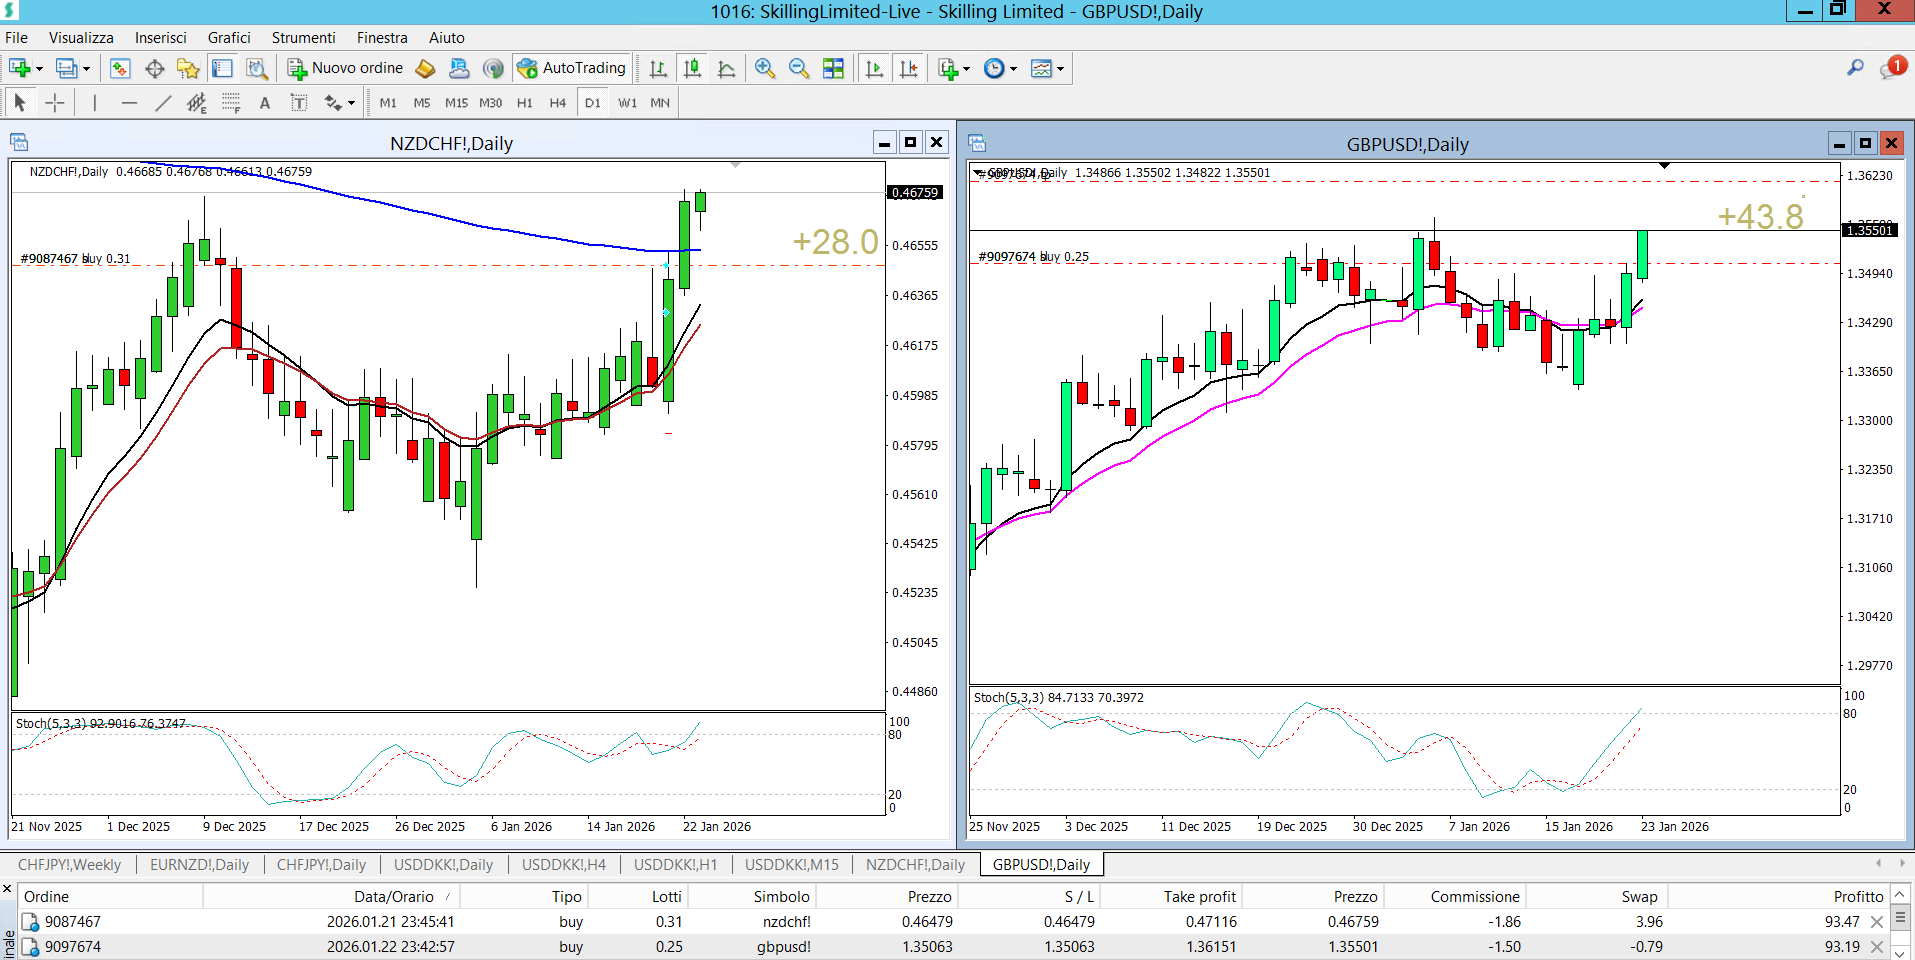
Task: Click the zoom in magnifier icon
Action: pyautogui.click(x=765, y=68)
